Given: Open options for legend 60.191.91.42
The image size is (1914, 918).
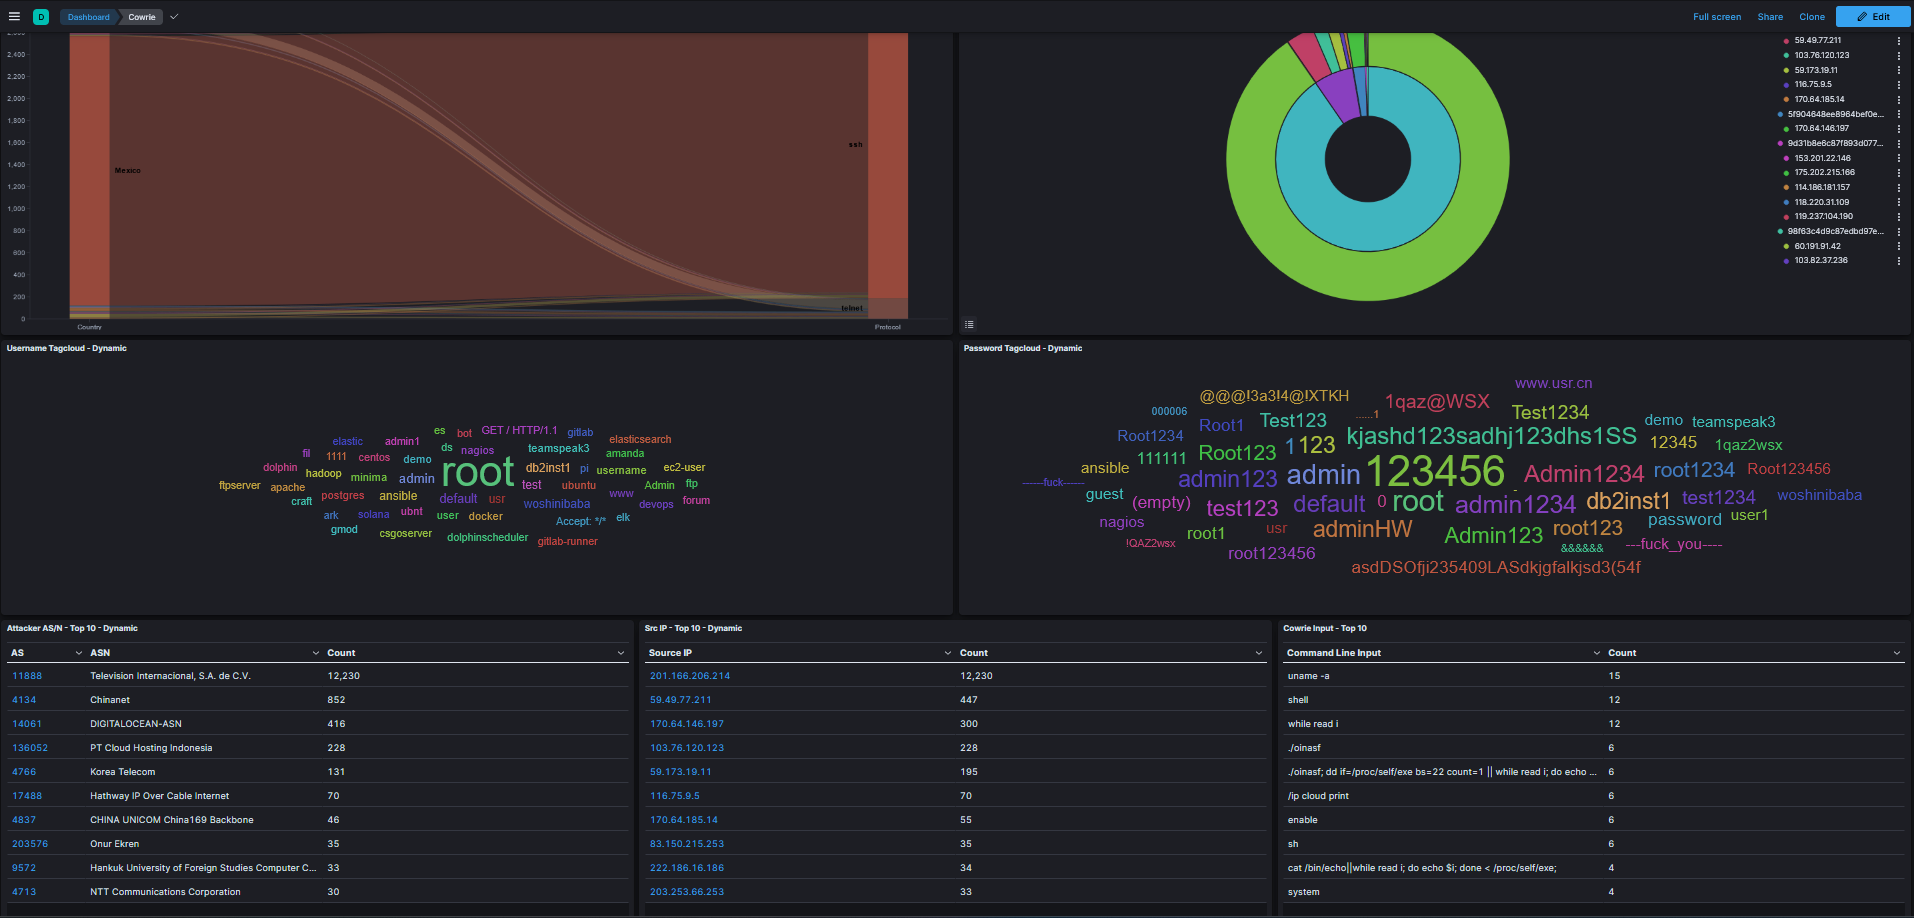Looking at the screenshot, I should click(x=1899, y=246).
